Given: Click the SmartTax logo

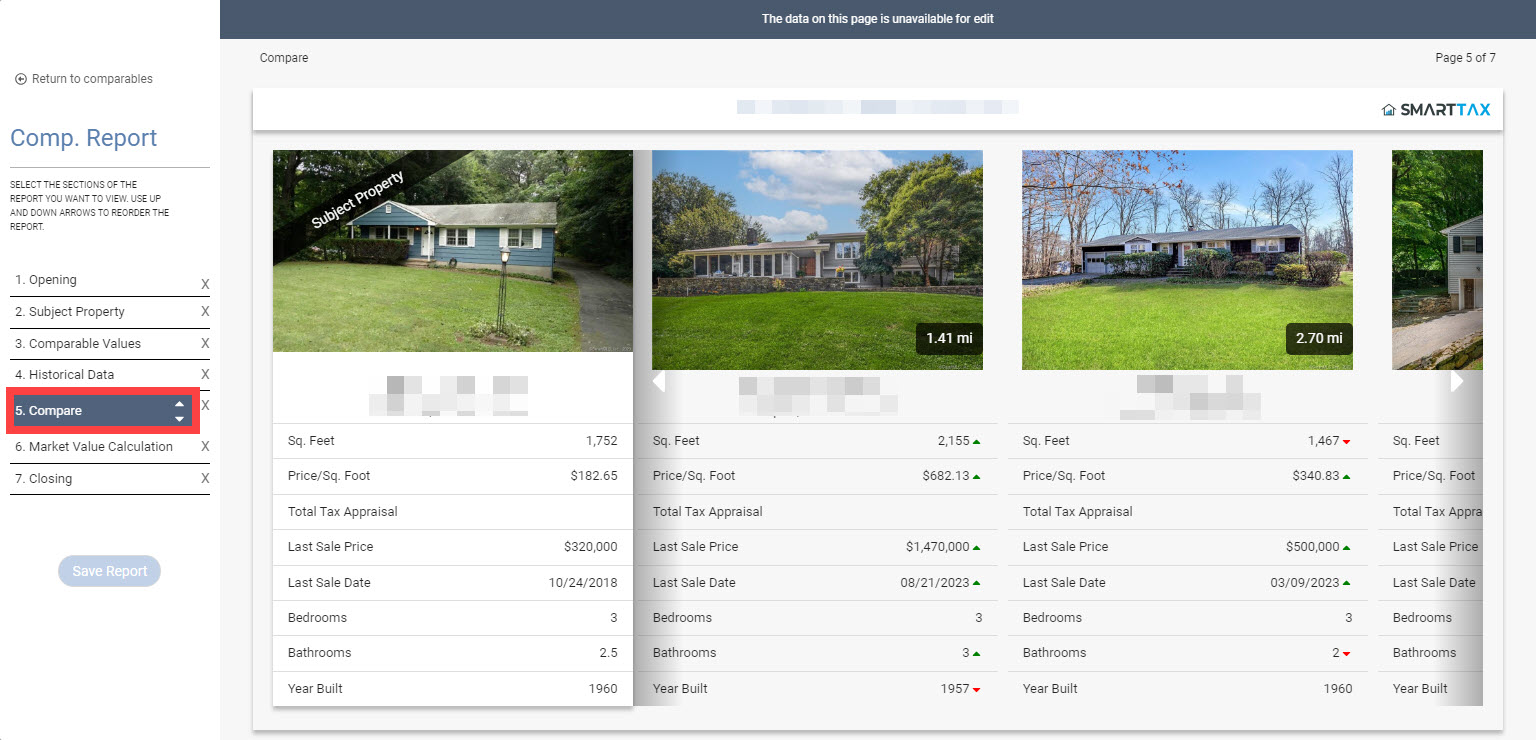Looking at the screenshot, I should click(x=1436, y=110).
